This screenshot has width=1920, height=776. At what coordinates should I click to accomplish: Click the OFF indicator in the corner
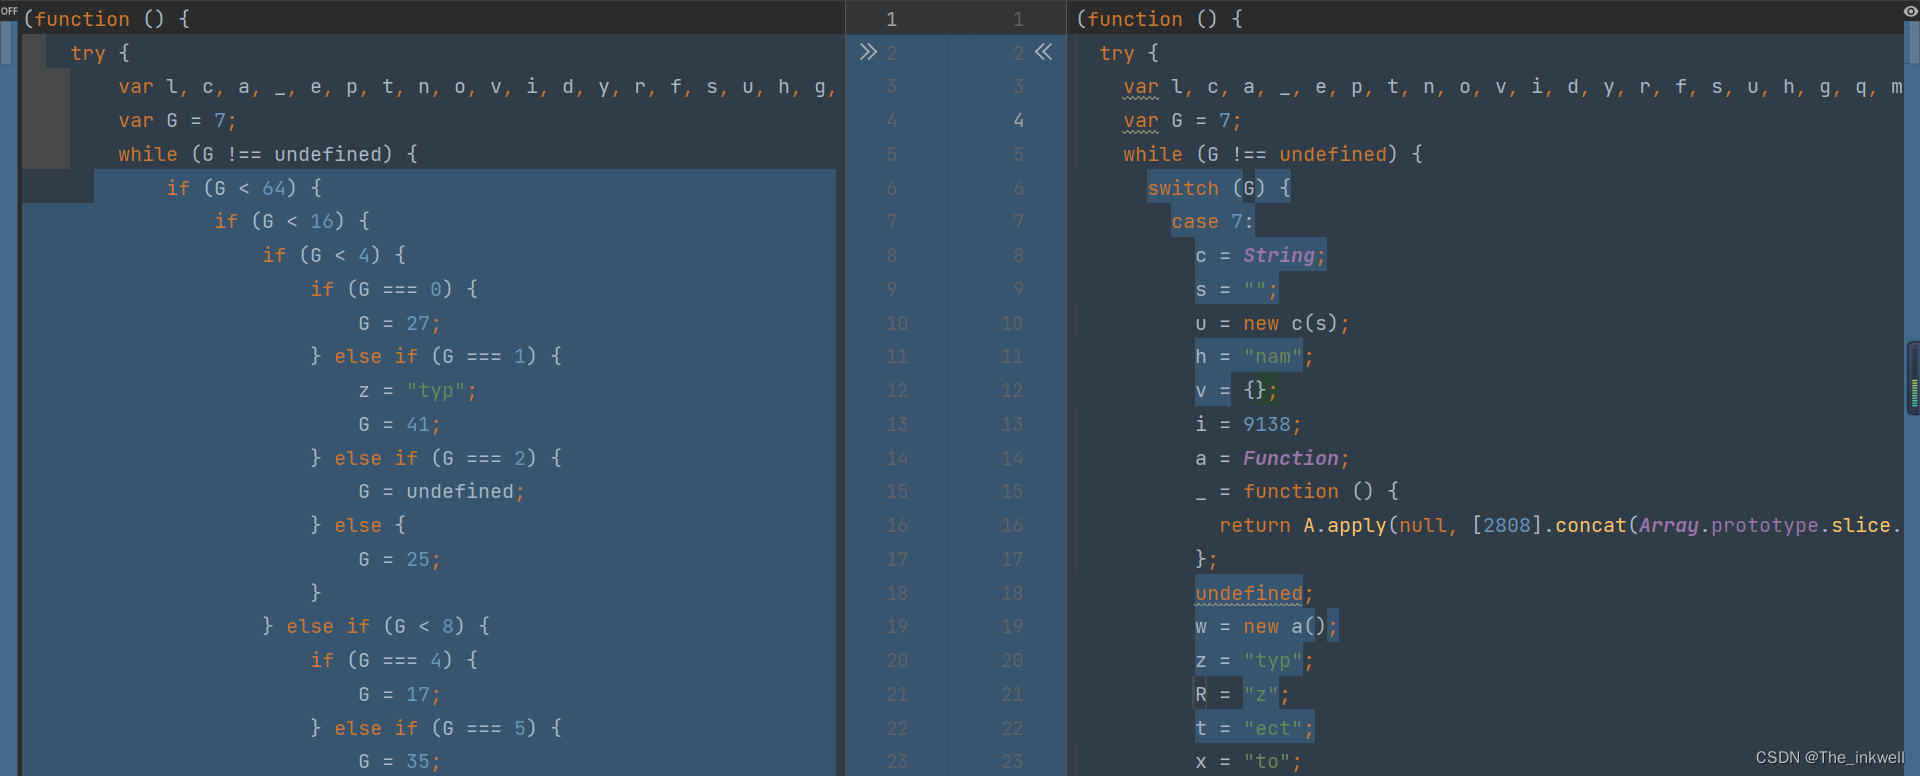pos(9,11)
